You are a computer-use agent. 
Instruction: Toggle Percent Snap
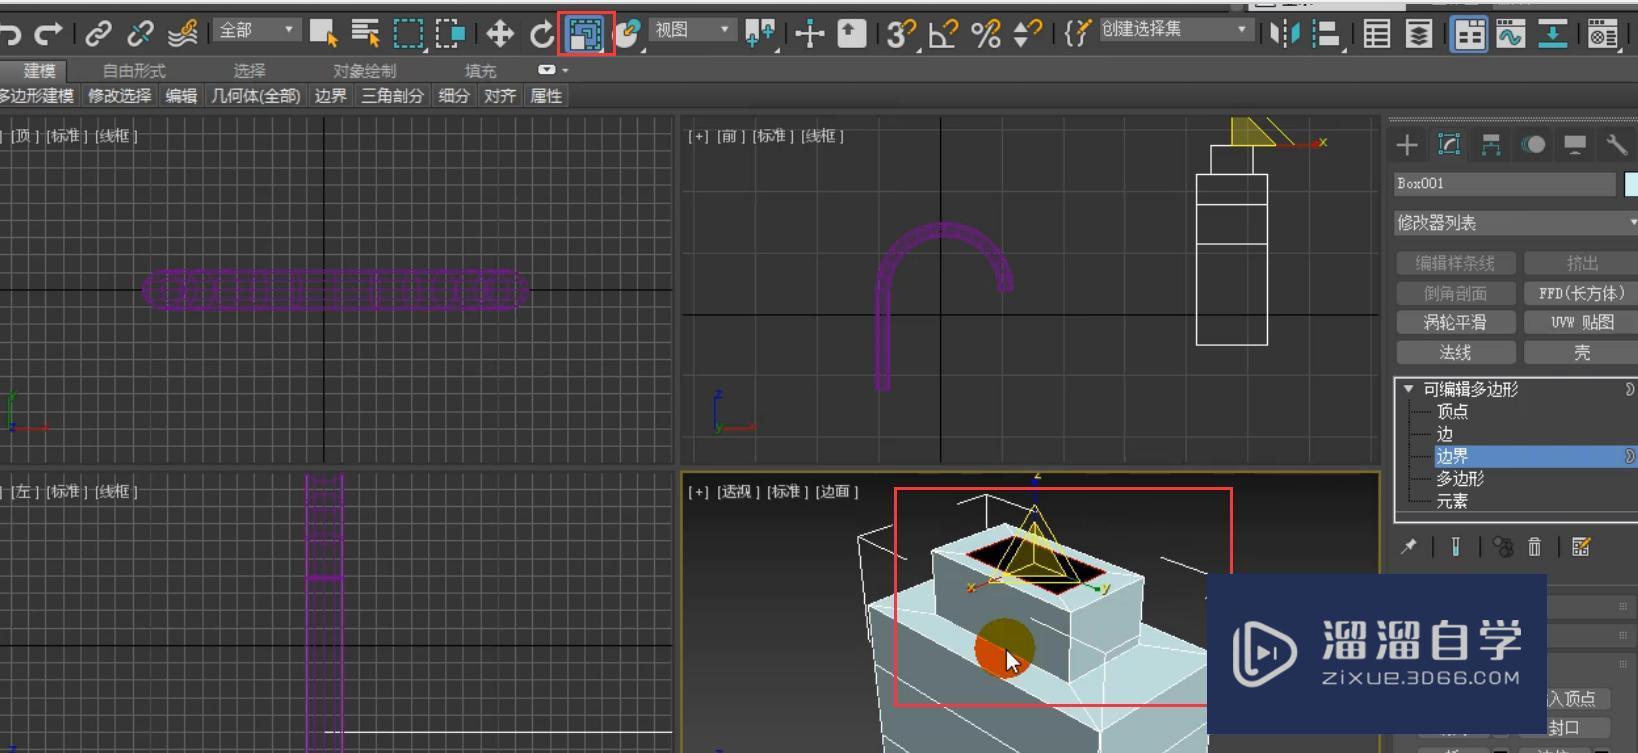986,35
